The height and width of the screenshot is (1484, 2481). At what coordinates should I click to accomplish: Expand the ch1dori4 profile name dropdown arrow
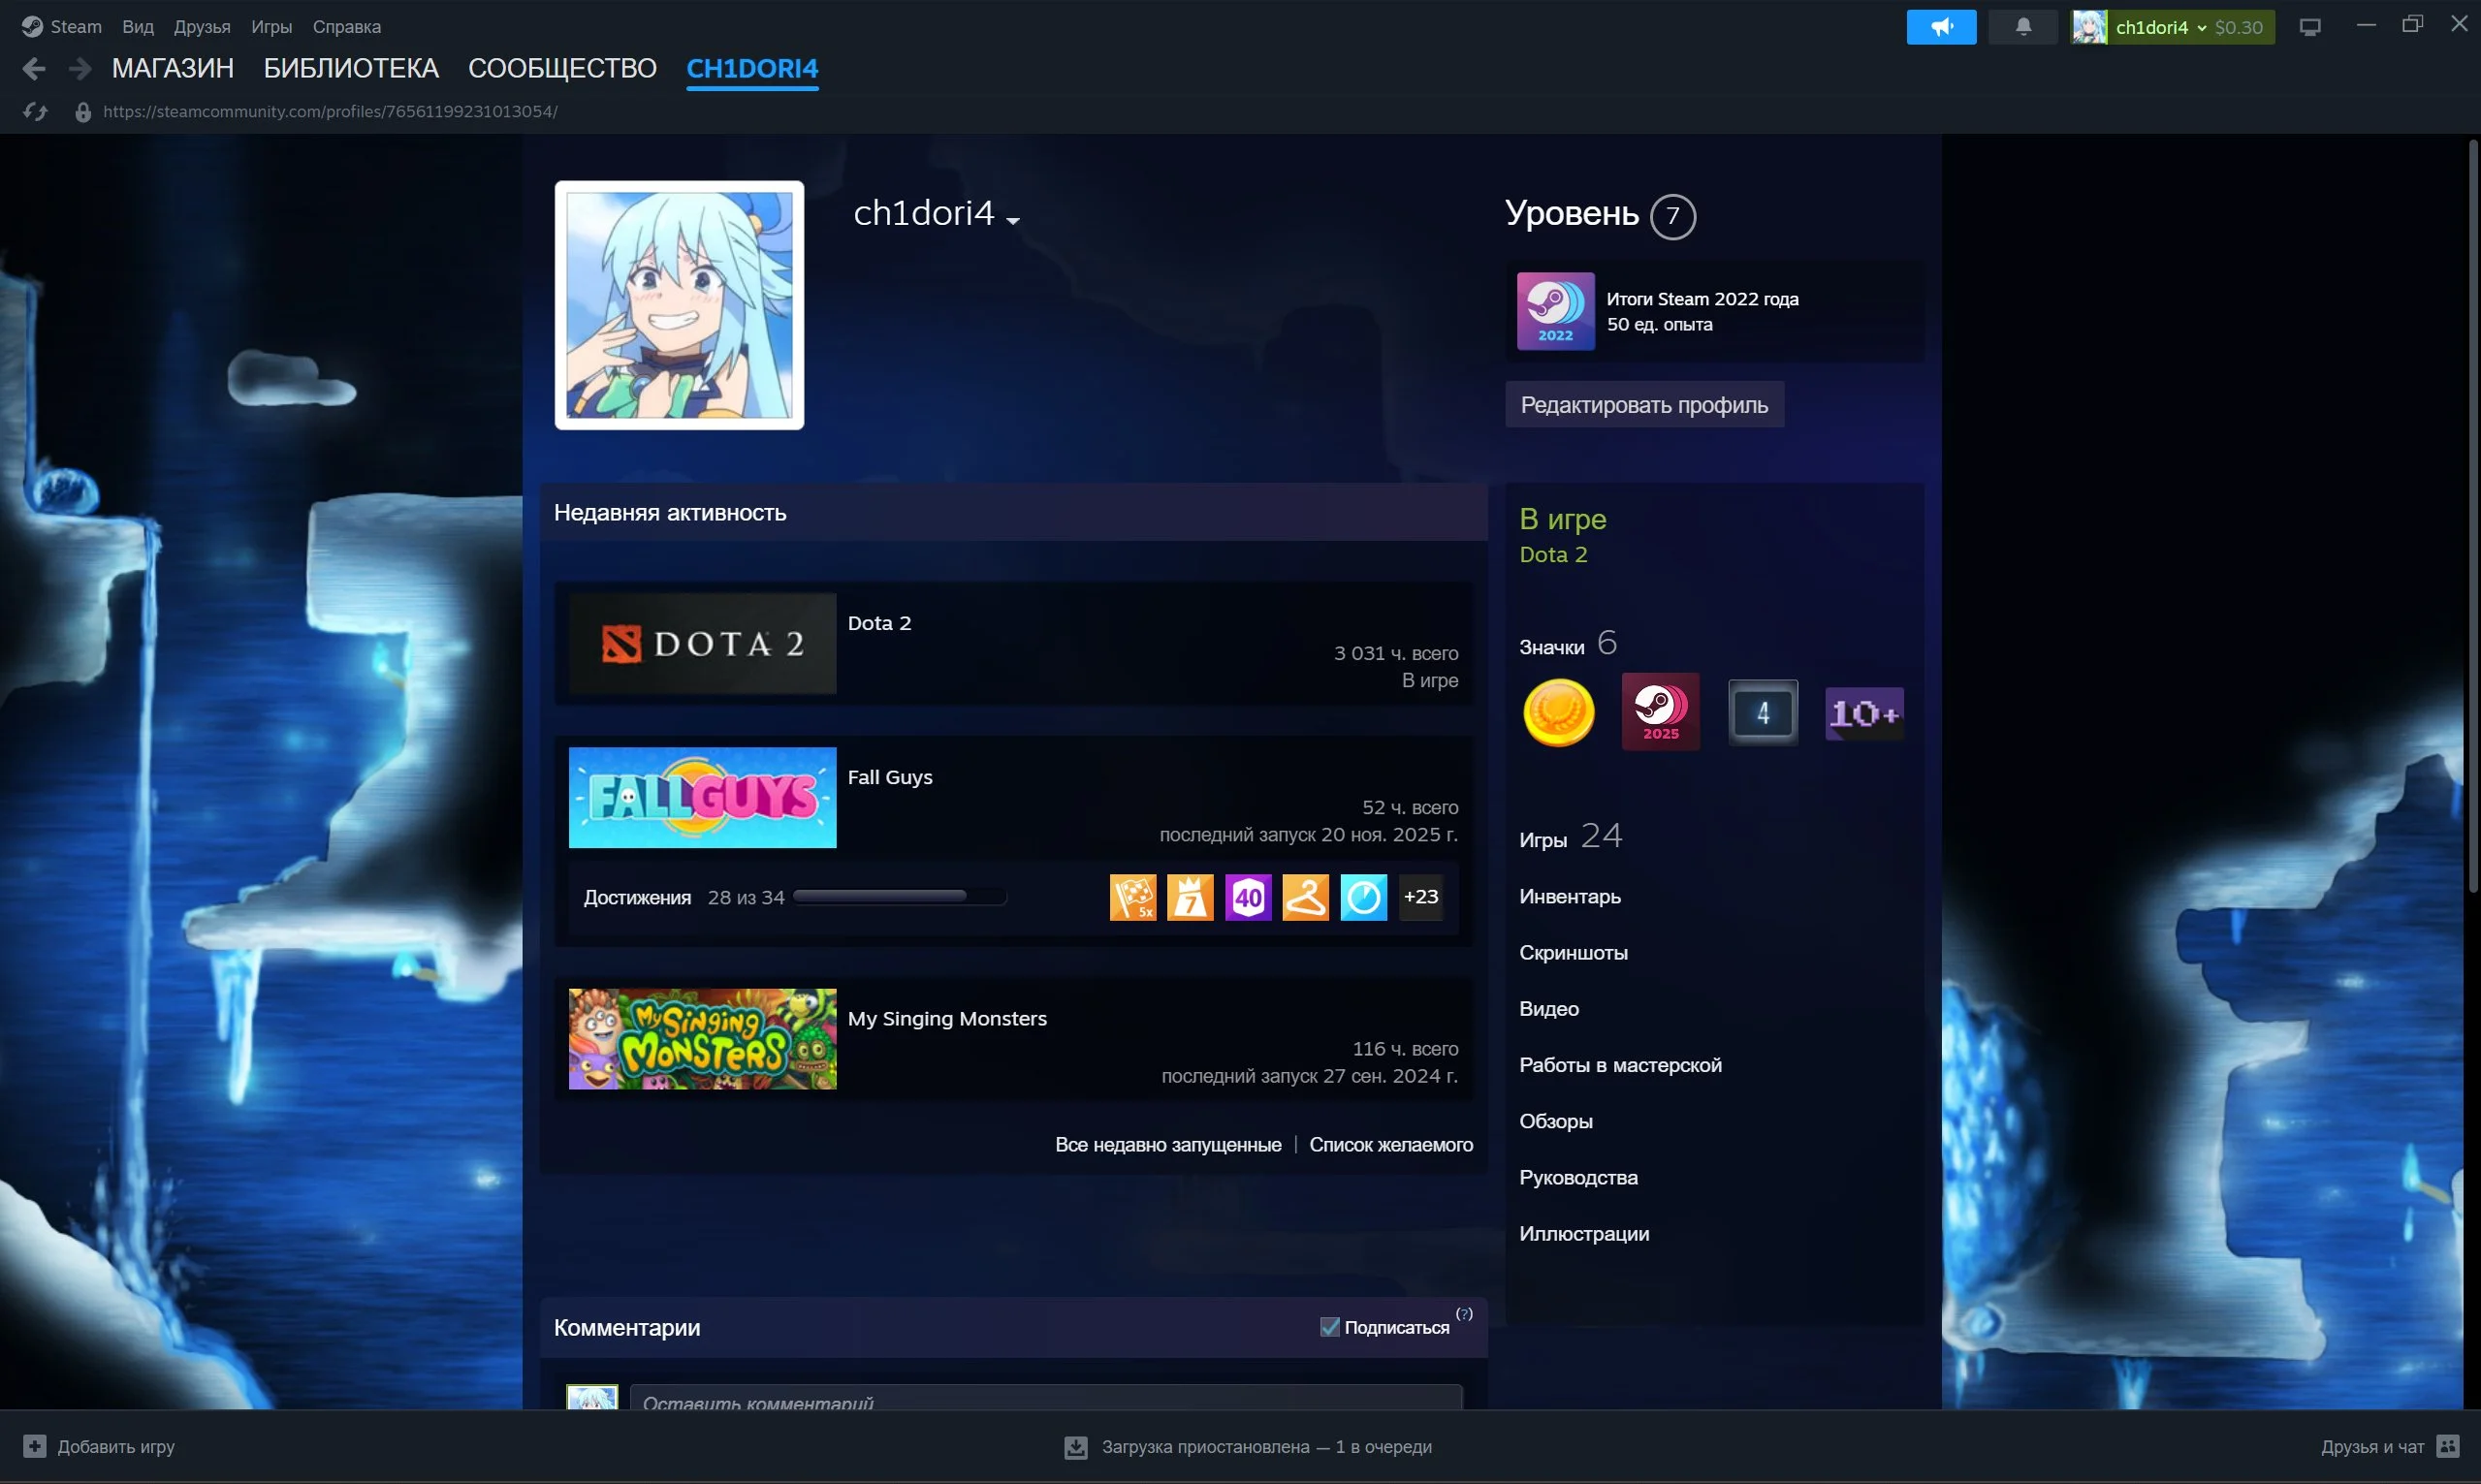pos(1012,220)
